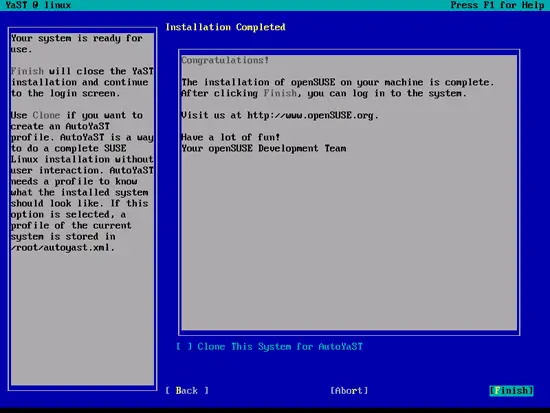This screenshot has width=550, height=413.
Task: Click 'Have a lot of fun!' line
Action: tap(231, 137)
